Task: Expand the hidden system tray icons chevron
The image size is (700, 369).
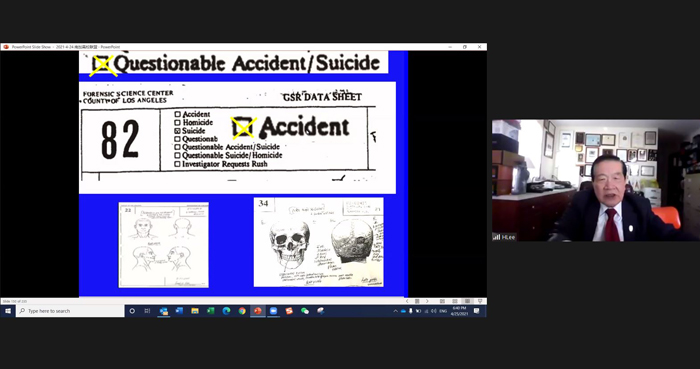Action: pyautogui.click(x=396, y=311)
